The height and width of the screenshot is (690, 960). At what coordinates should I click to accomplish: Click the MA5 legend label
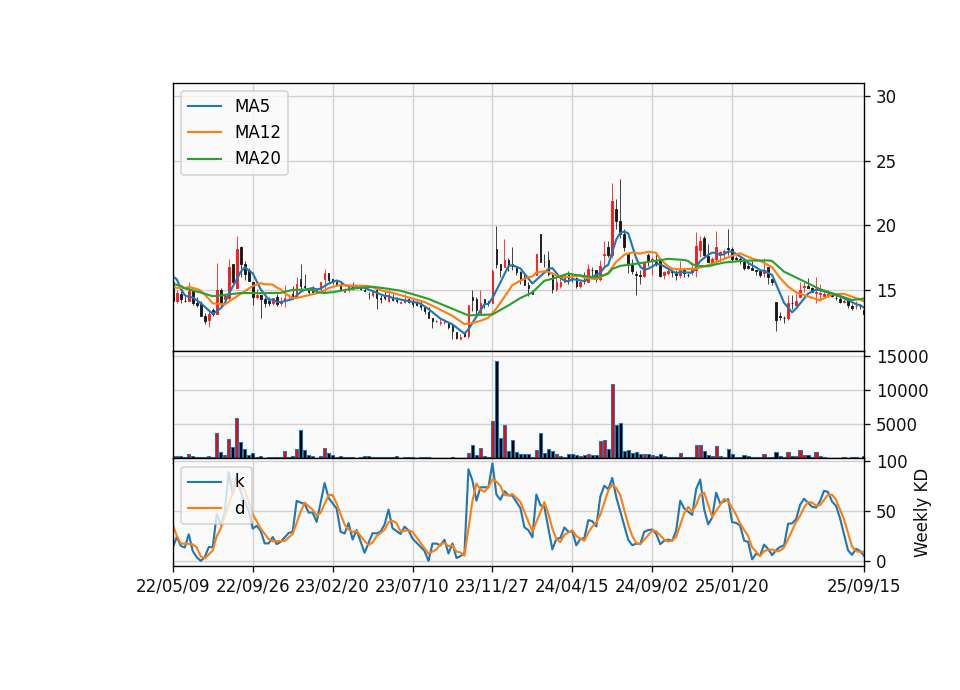252,106
